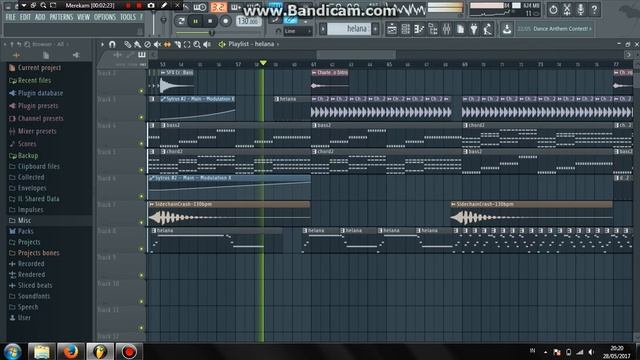
Task: Click the record button in transport
Action: [x=225, y=21]
